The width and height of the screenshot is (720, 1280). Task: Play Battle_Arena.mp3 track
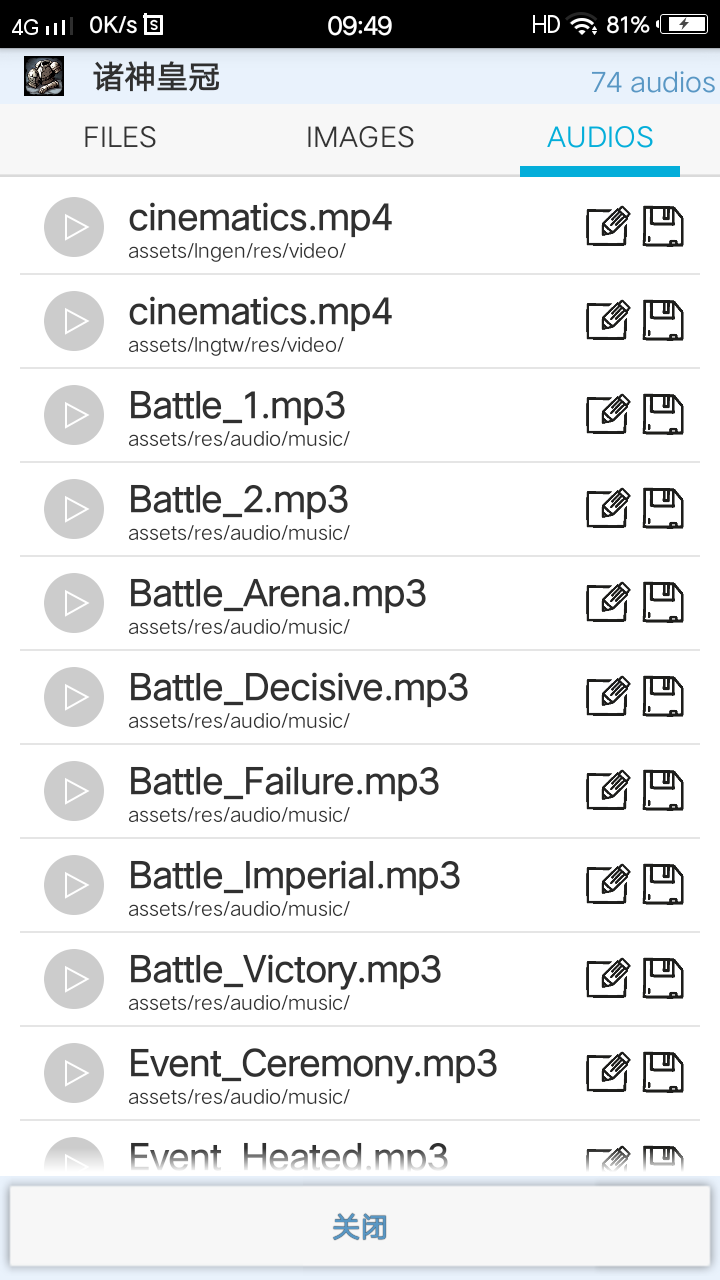pos(74,603)
